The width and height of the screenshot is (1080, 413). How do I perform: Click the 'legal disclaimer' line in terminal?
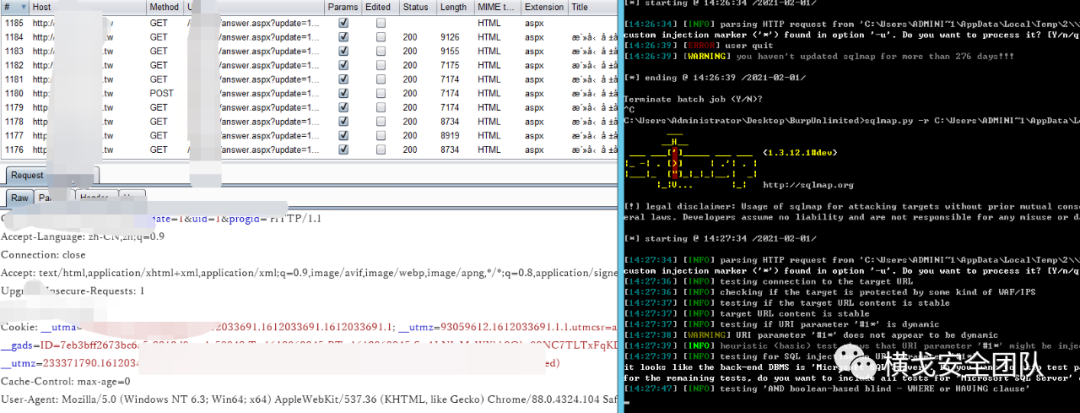(851, 206)
